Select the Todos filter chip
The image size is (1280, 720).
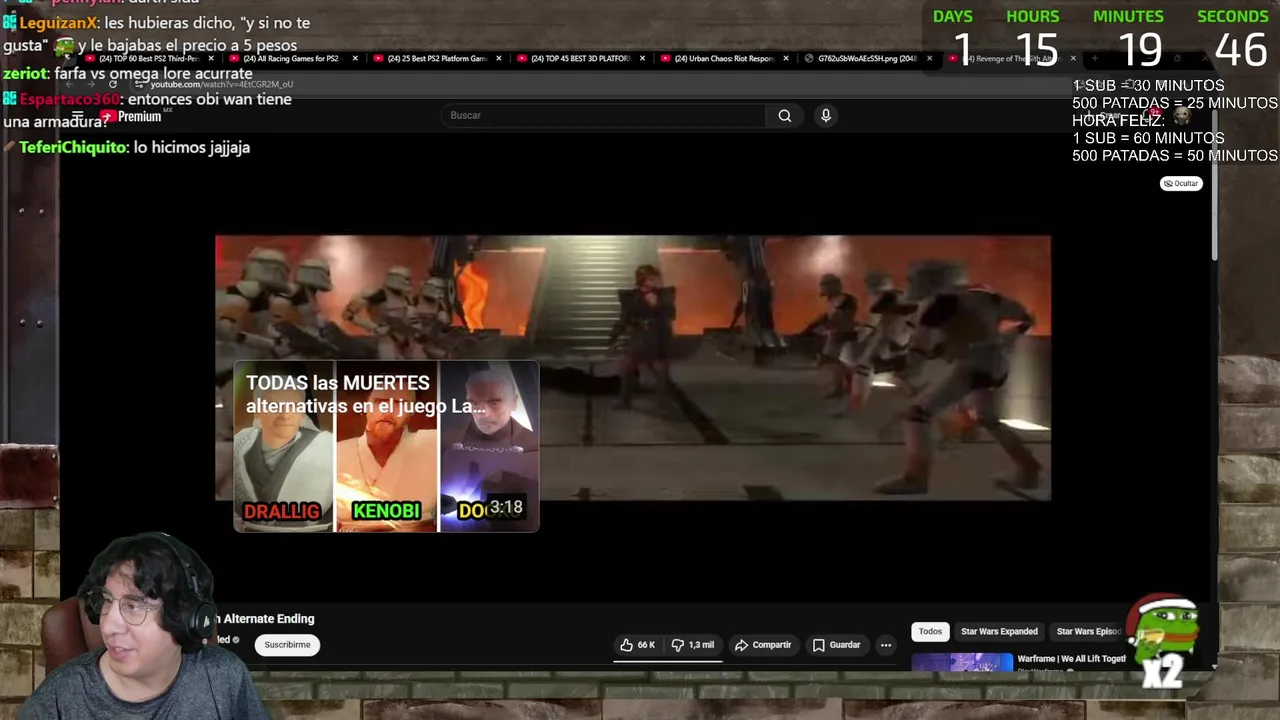tap(930, 632)
